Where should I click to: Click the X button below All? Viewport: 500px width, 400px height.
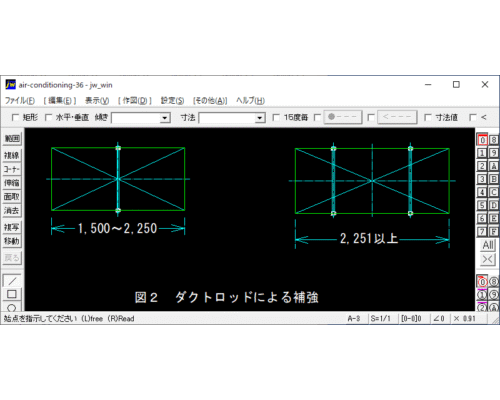(x=488, y=259)
